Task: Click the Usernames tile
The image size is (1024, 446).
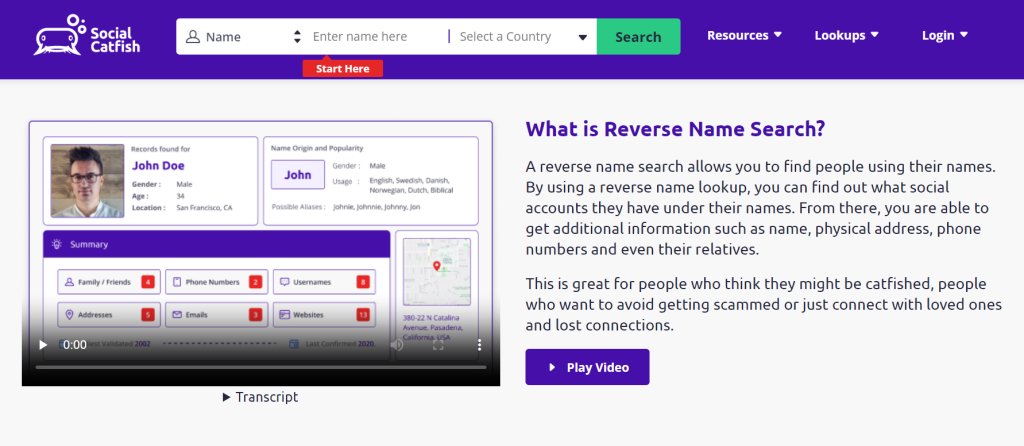Action: click(324, 282)
